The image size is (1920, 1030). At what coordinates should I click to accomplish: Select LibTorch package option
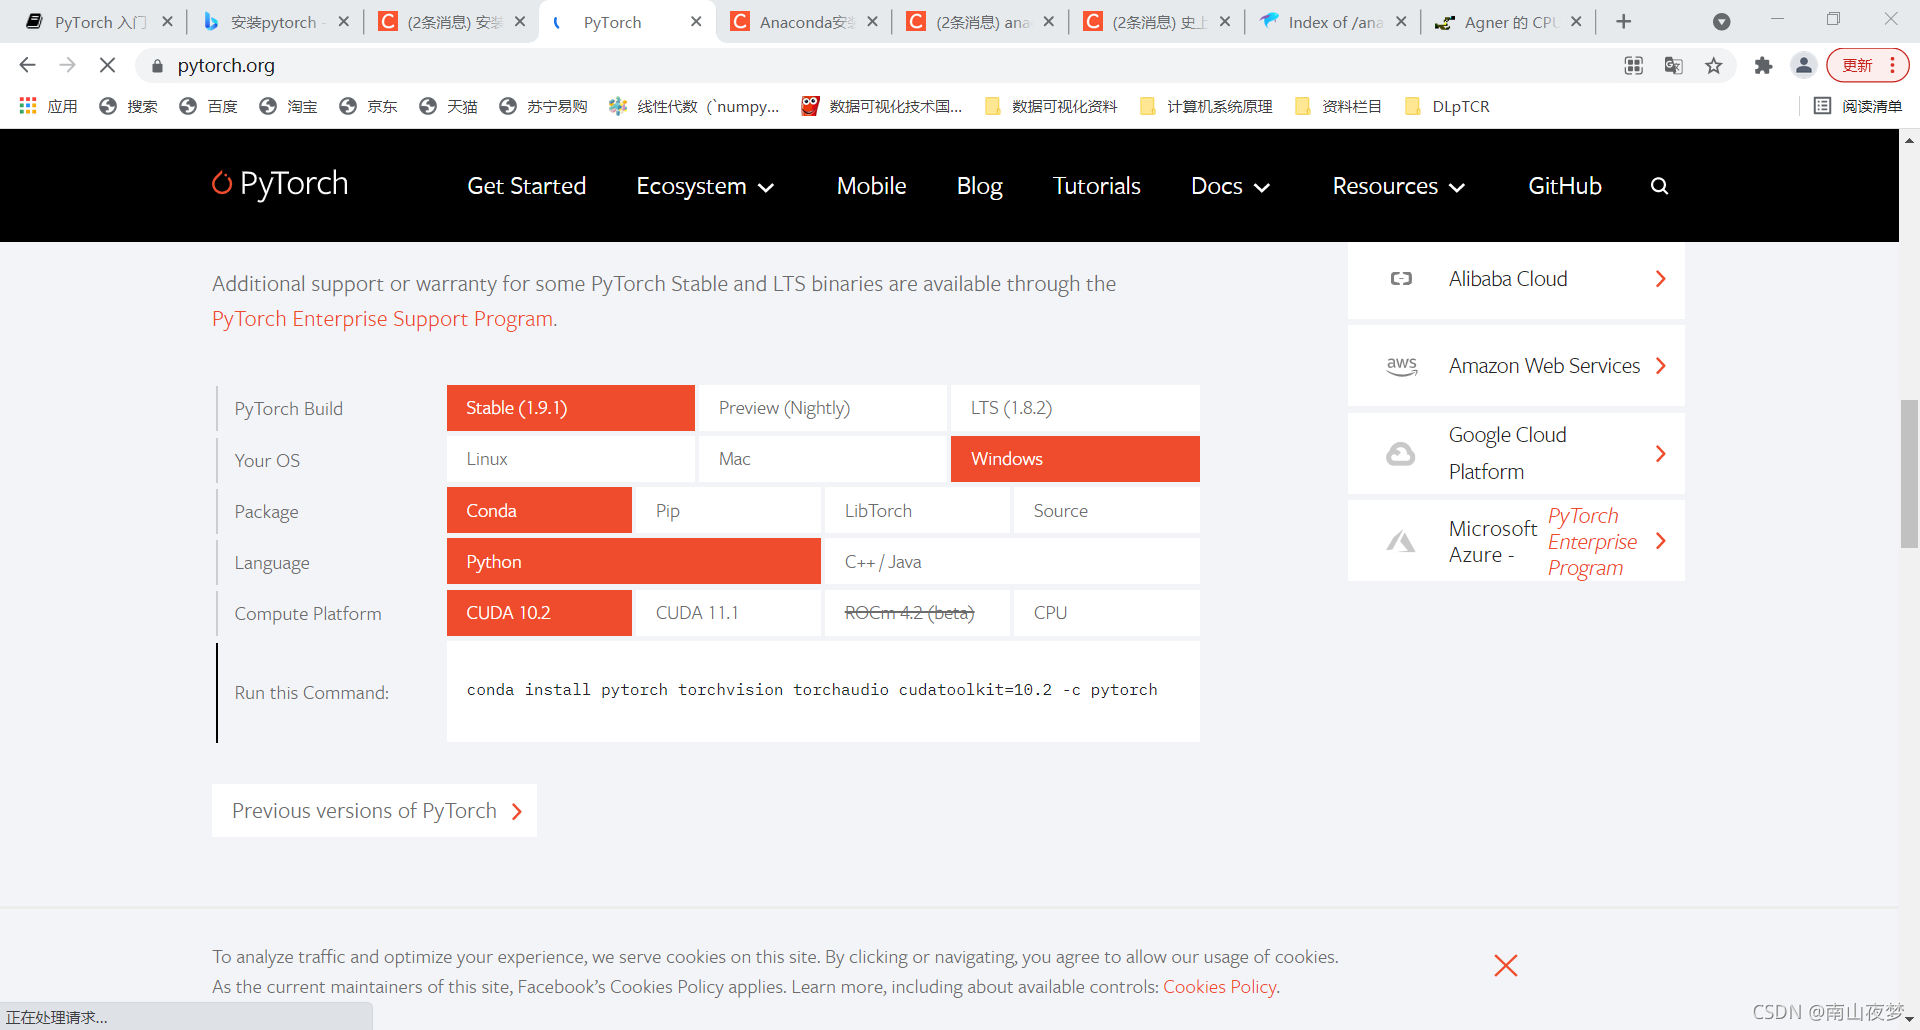[917, 511]
